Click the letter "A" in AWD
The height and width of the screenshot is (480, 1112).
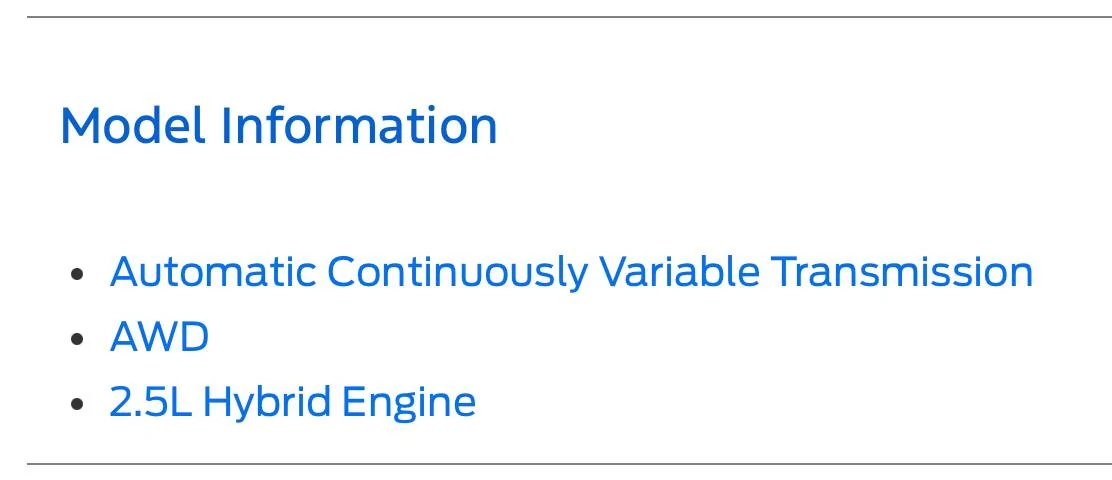(125, 337)
